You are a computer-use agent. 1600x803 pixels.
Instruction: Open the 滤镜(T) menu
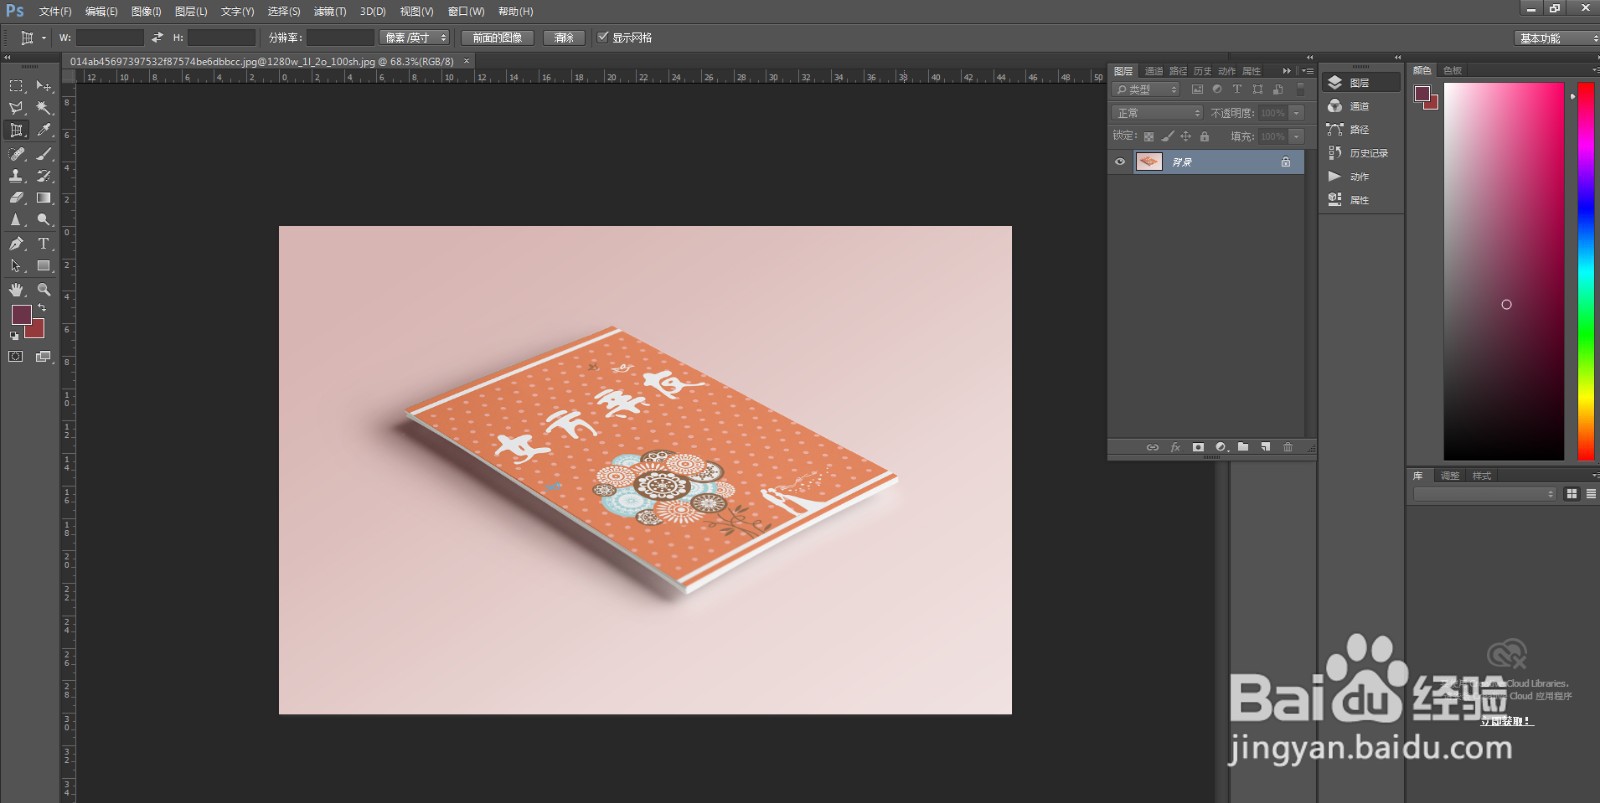pyautogui.click(x=330, y=12)
